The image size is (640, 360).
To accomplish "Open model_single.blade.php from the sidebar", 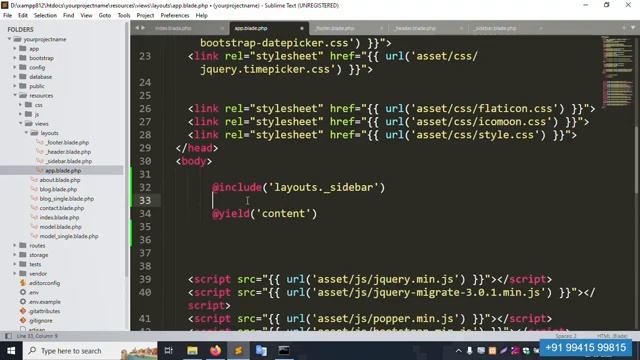I will [x=69, y=236].
